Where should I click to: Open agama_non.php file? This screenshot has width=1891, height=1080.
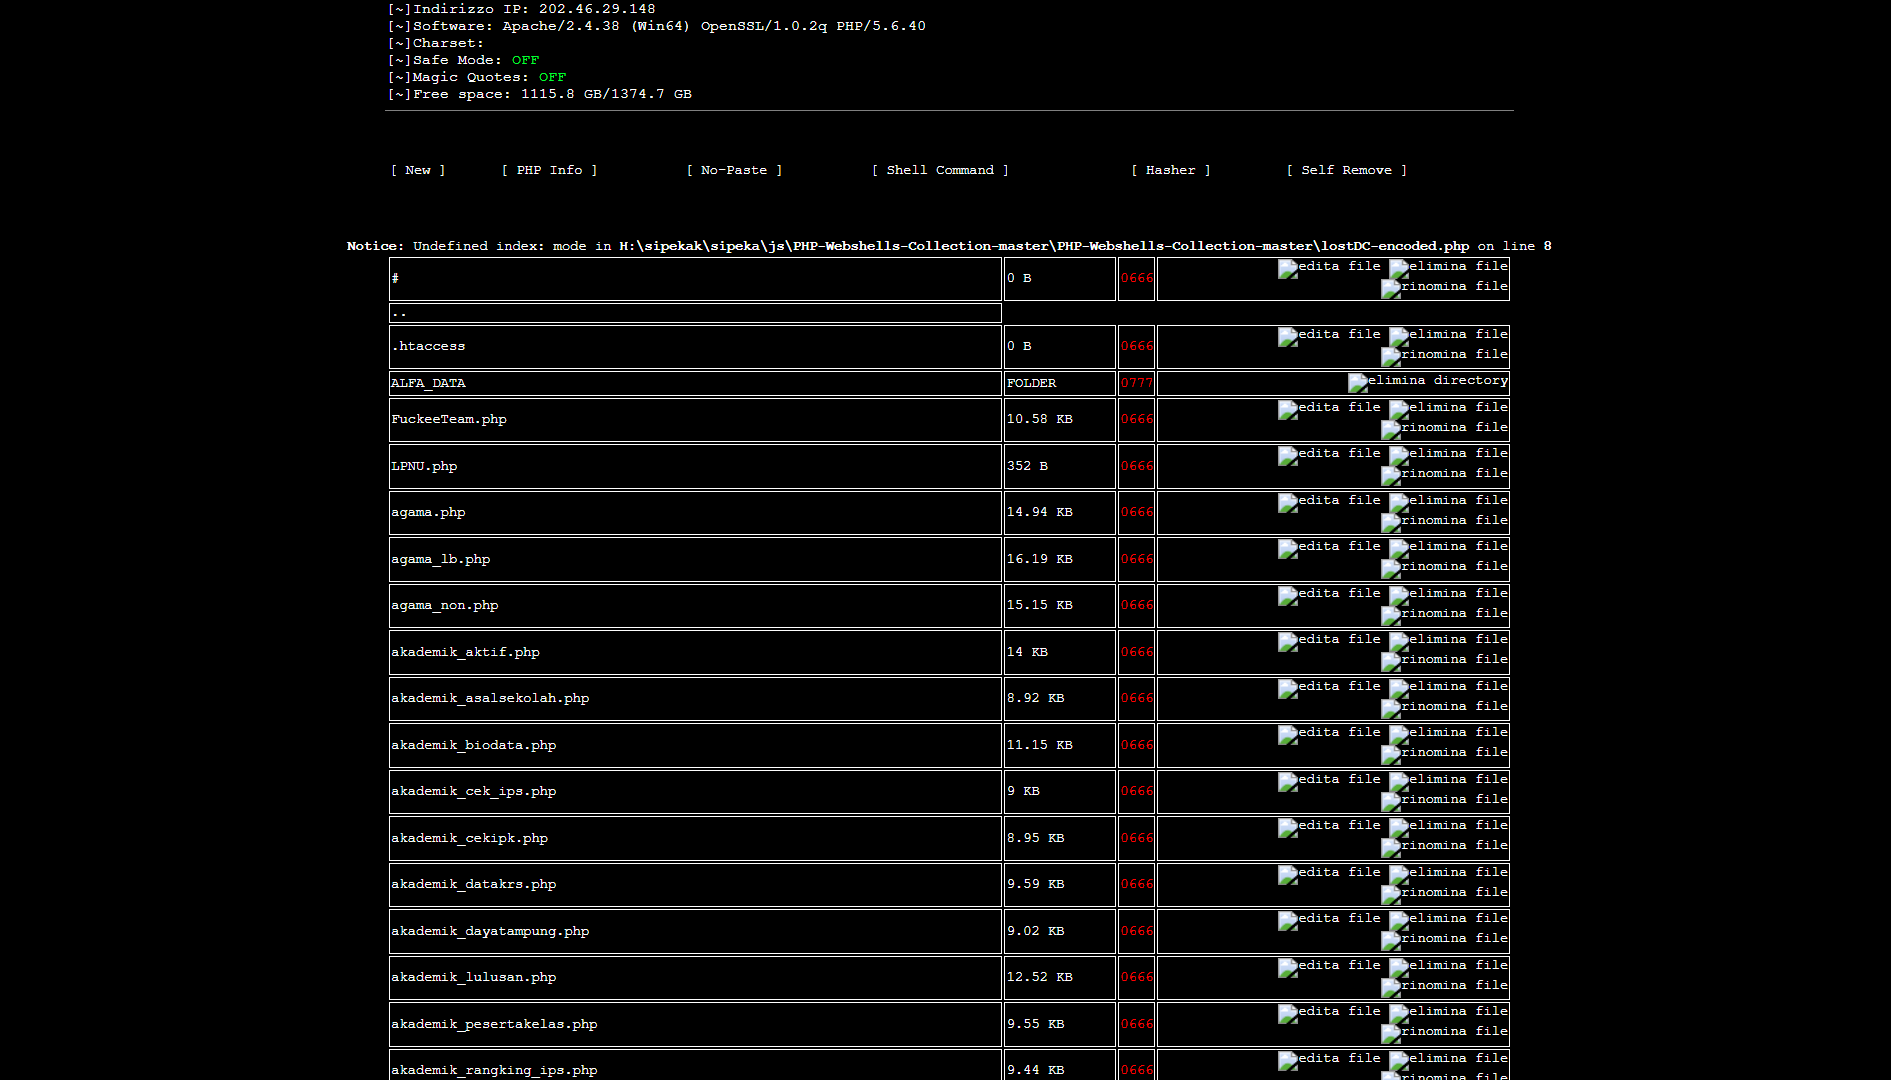click(445, 605)
